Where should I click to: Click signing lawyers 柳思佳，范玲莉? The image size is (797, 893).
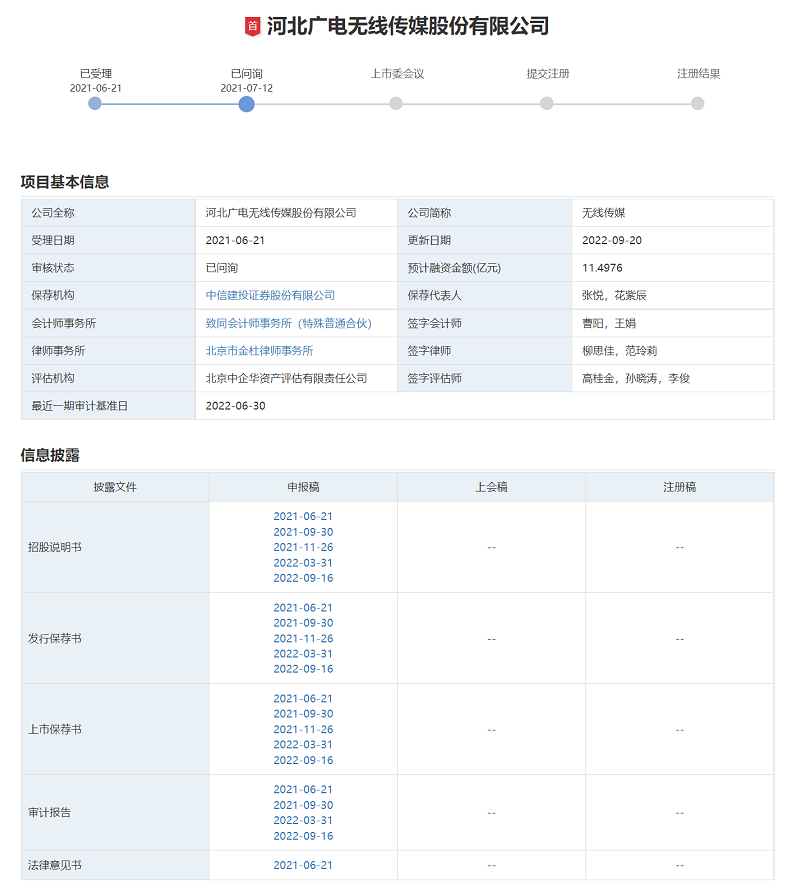click(x=620, y=351)
